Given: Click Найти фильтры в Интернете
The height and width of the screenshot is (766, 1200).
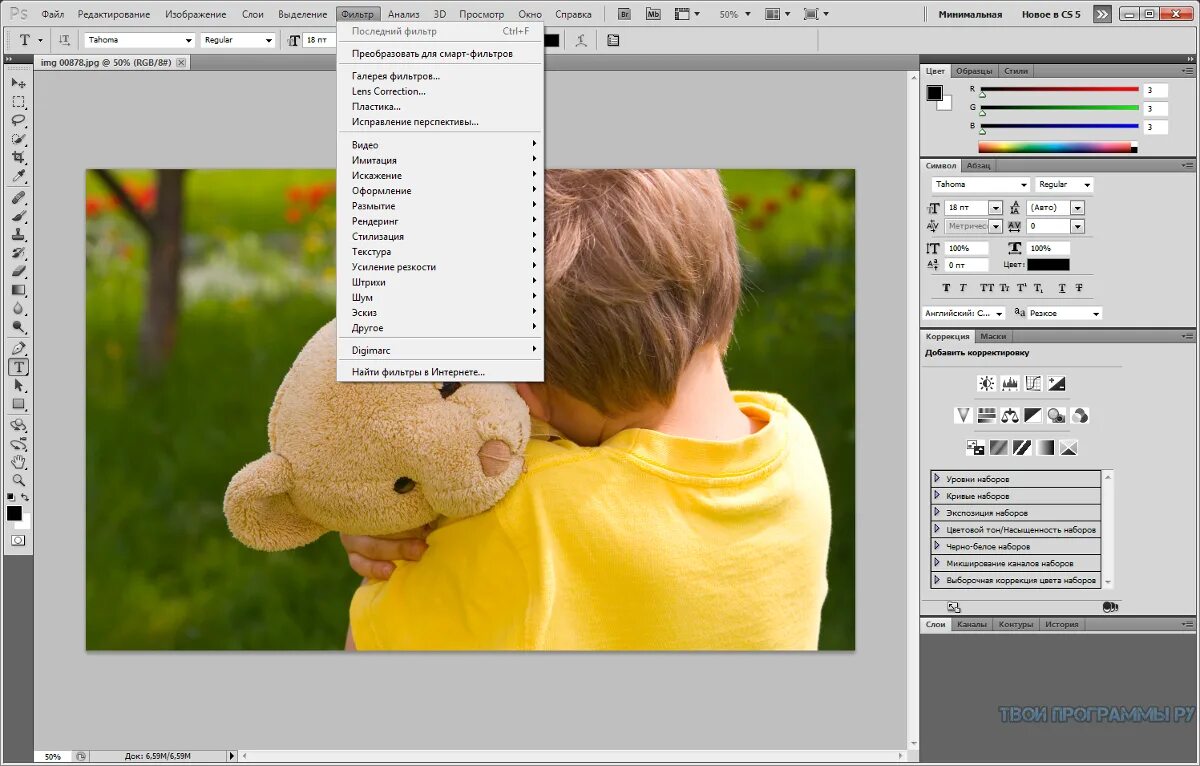Looking at the screenshot, I should pos(440,372).
